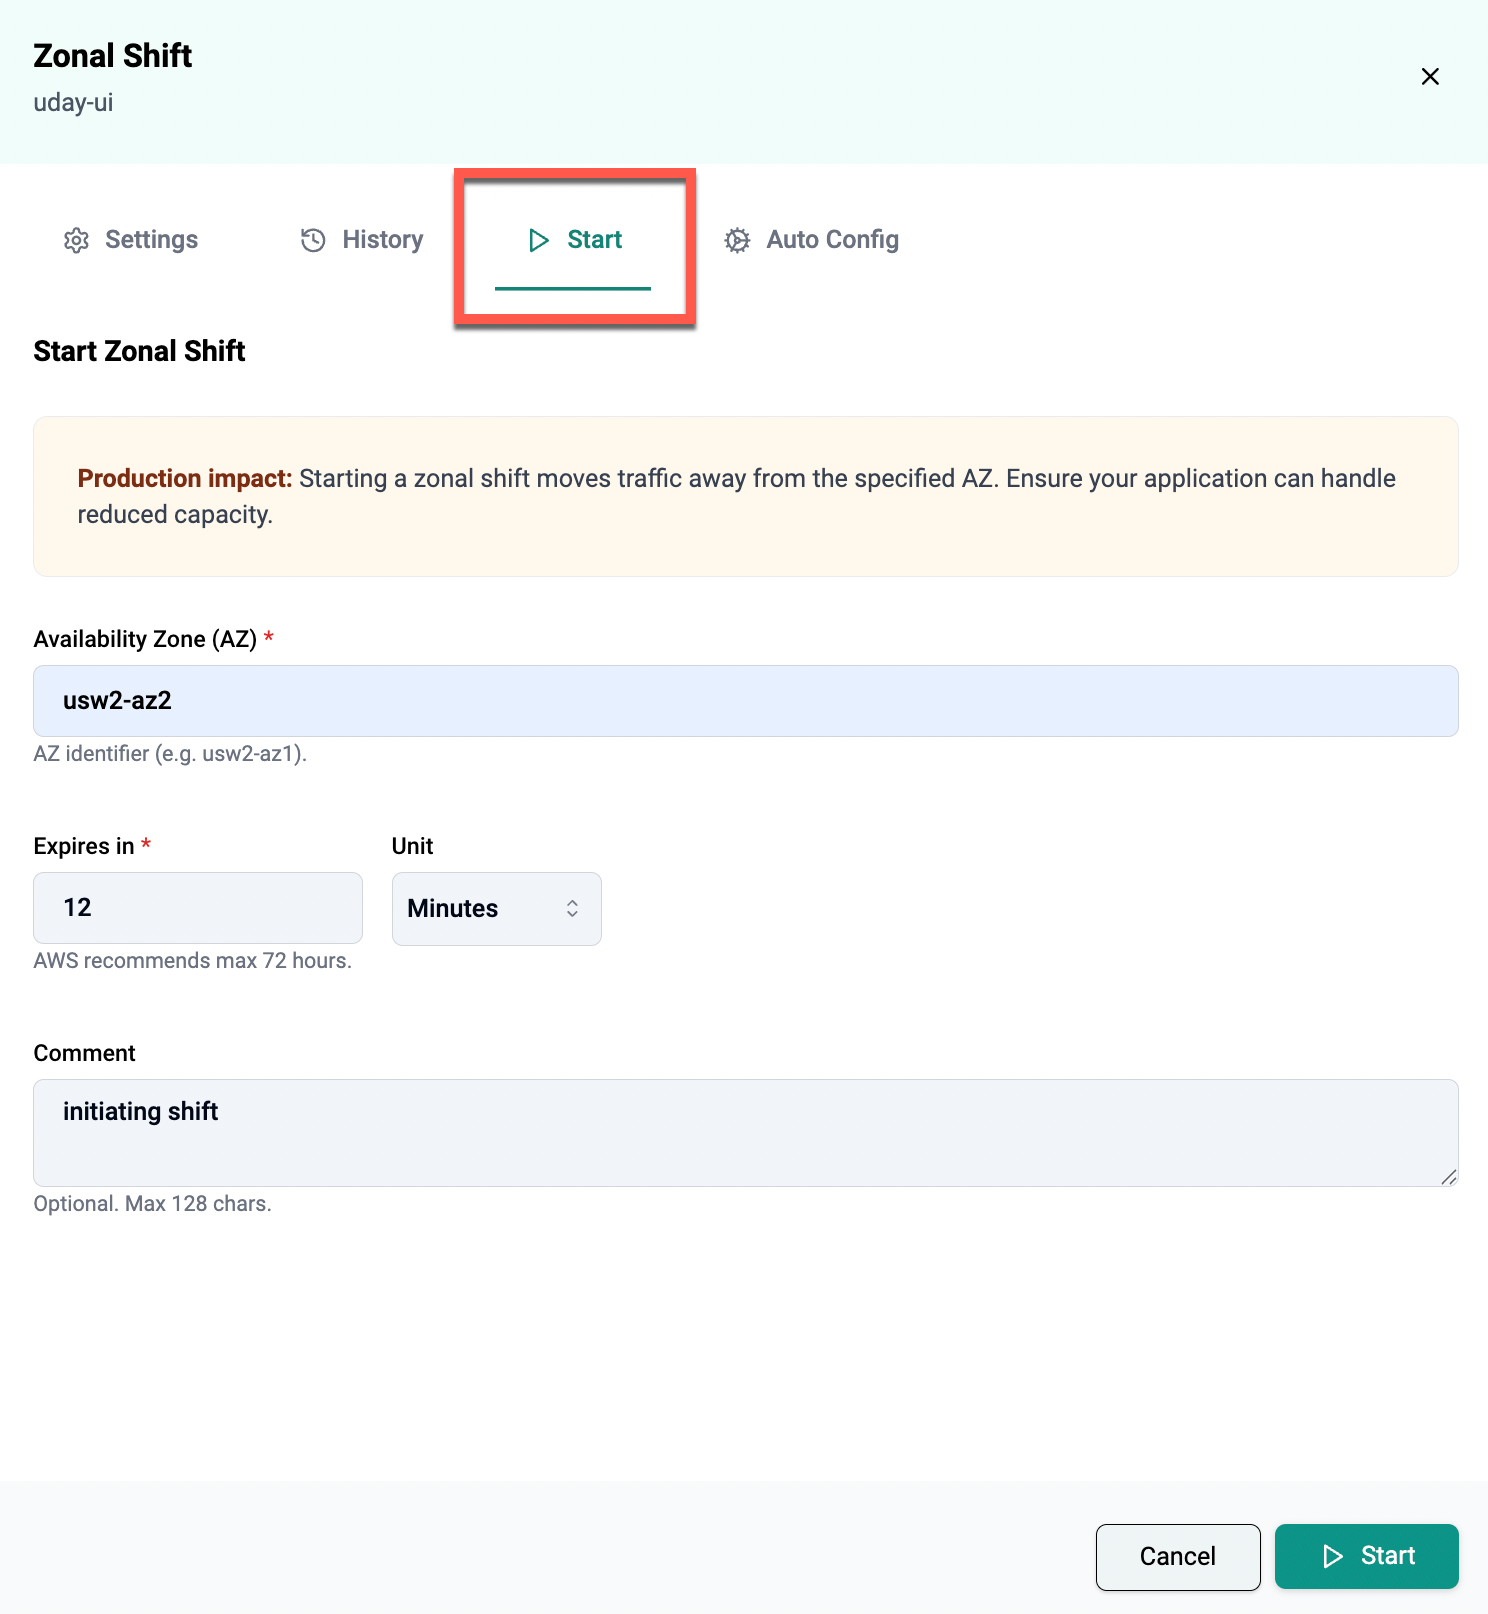The image size is (1488, 1614).
Task: Click the play icon inside green Start button
Action: [1332, 1556]
